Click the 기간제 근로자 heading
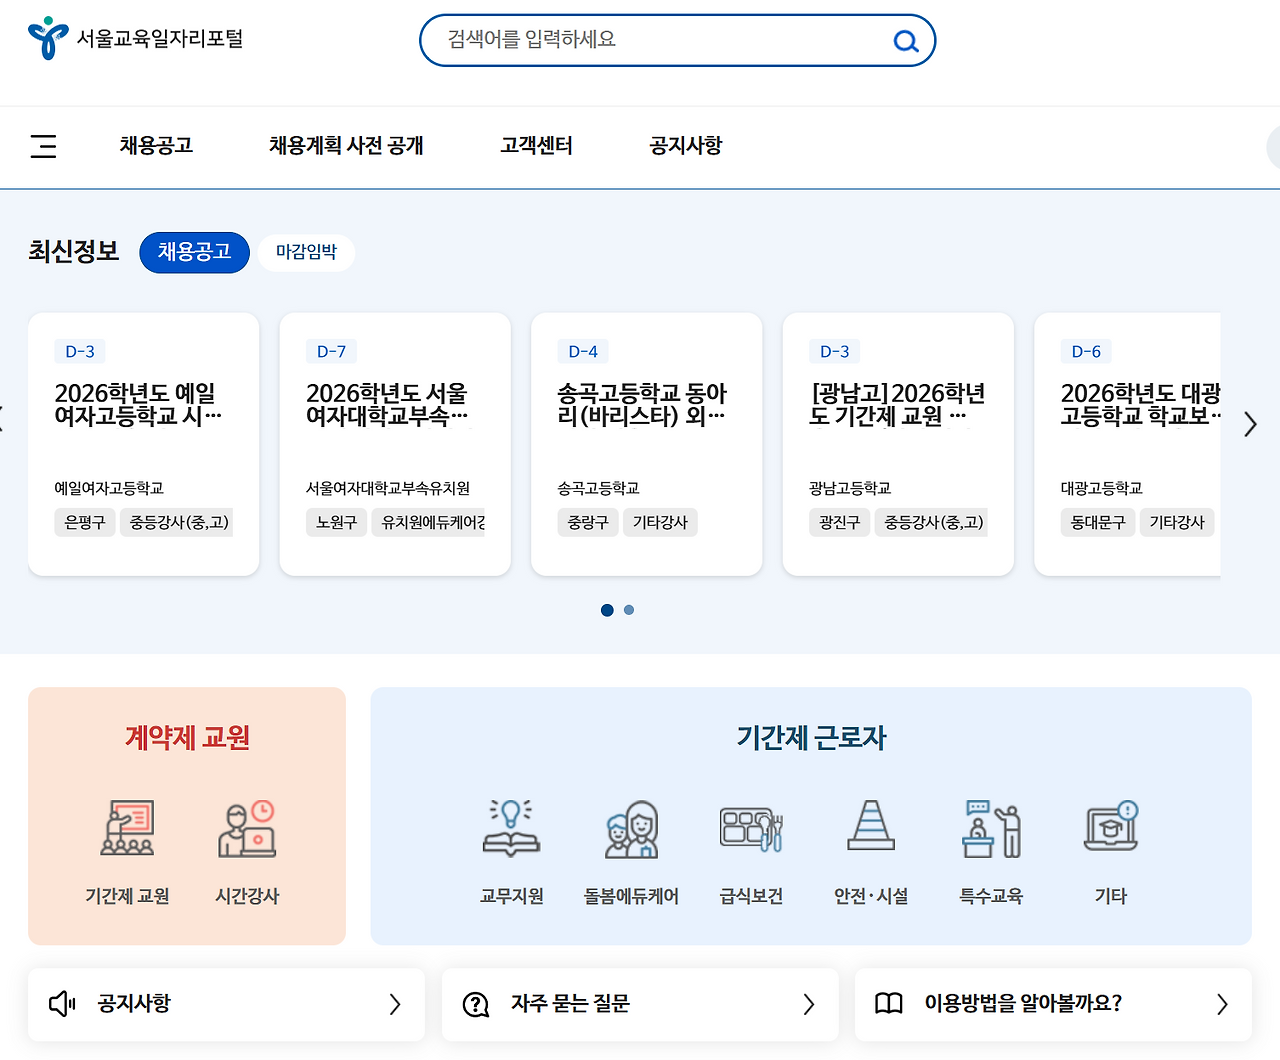The height and width of the screenshot is (1060, 1280). click(811, 738)
